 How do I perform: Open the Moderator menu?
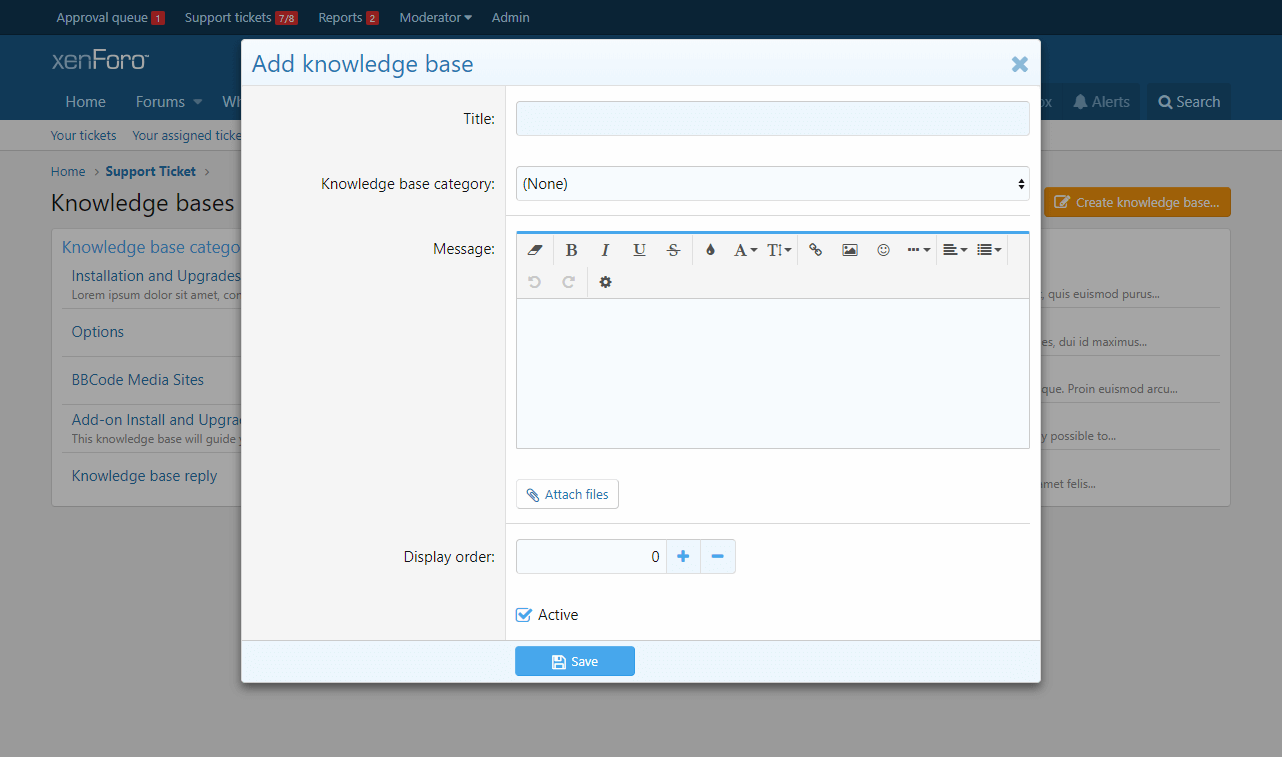435,17
